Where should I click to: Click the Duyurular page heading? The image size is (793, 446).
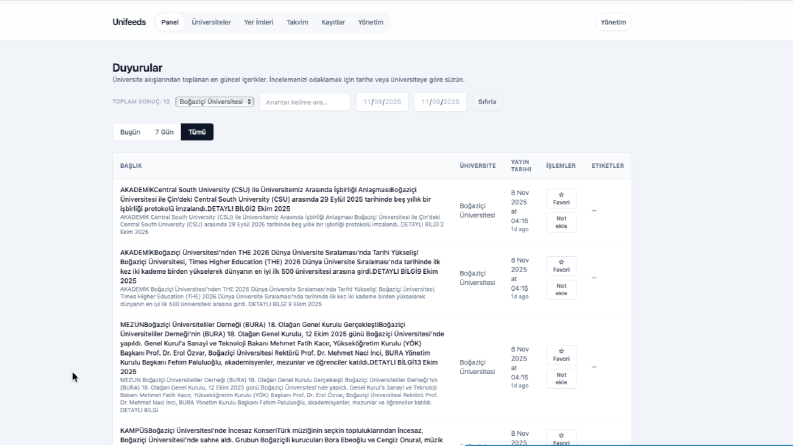coord(137,68)
